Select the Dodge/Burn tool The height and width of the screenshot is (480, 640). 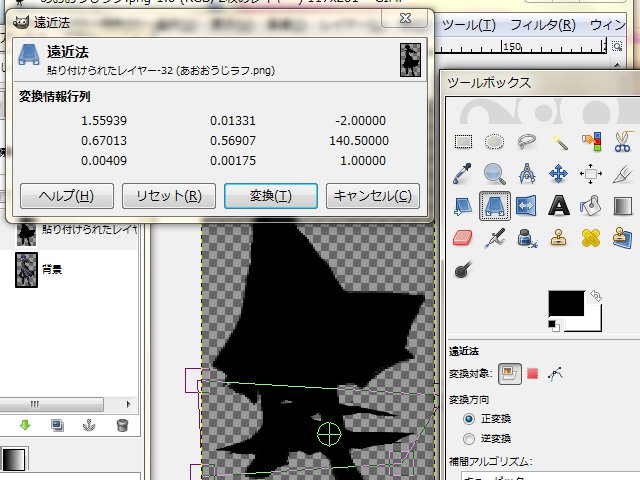click(463, 270)
